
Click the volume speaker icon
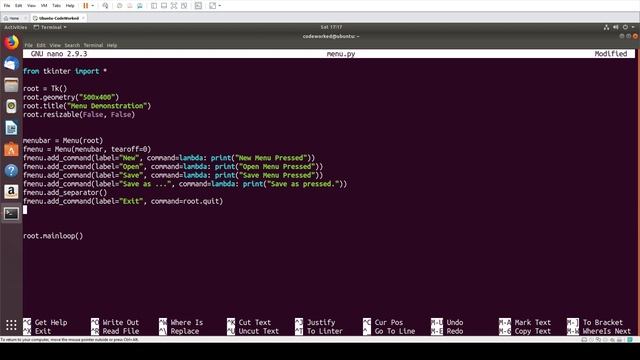616,27
